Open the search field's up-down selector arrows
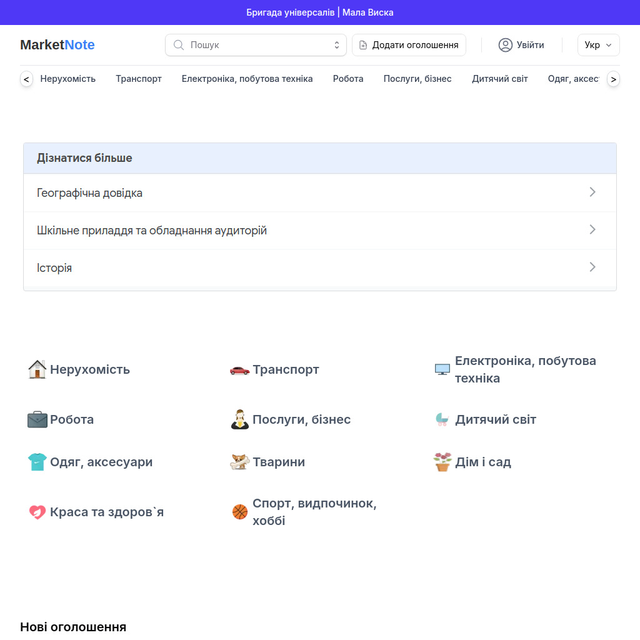 click(x=337, y=45)
